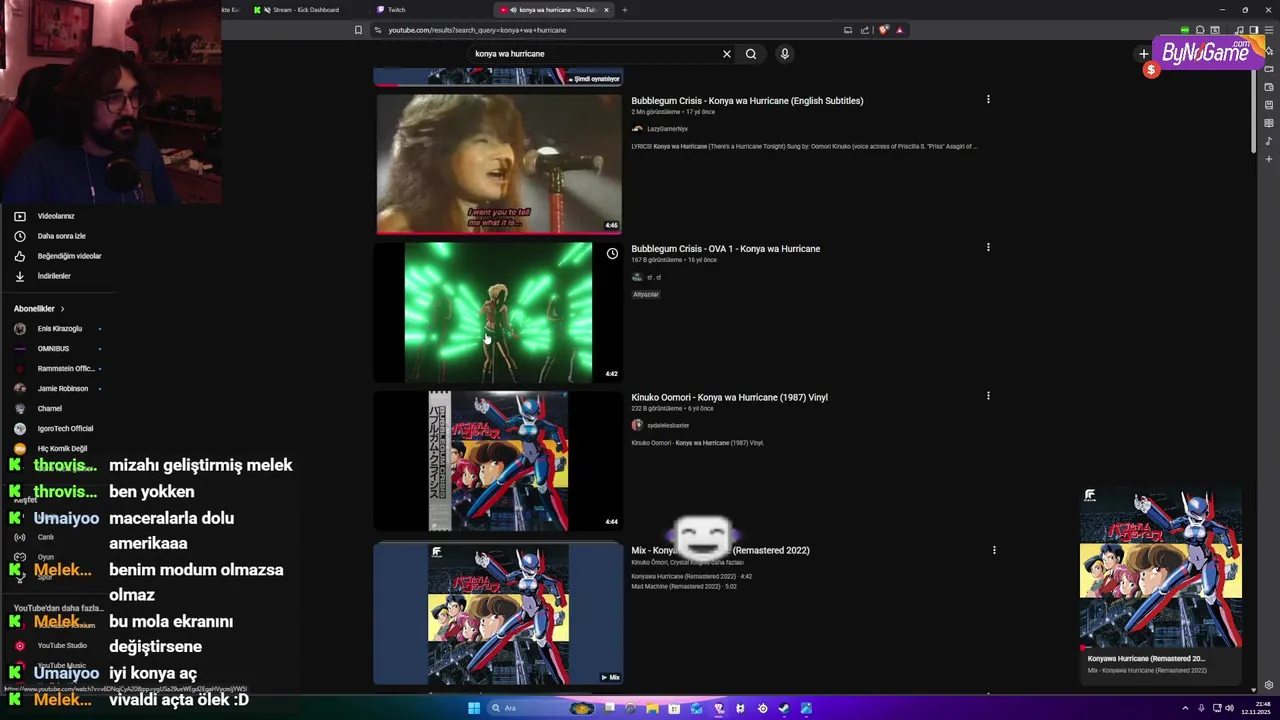1280x720 pixels.
Task: Expand the Abonelikler subscriptions section
Action: click(39, 309)
